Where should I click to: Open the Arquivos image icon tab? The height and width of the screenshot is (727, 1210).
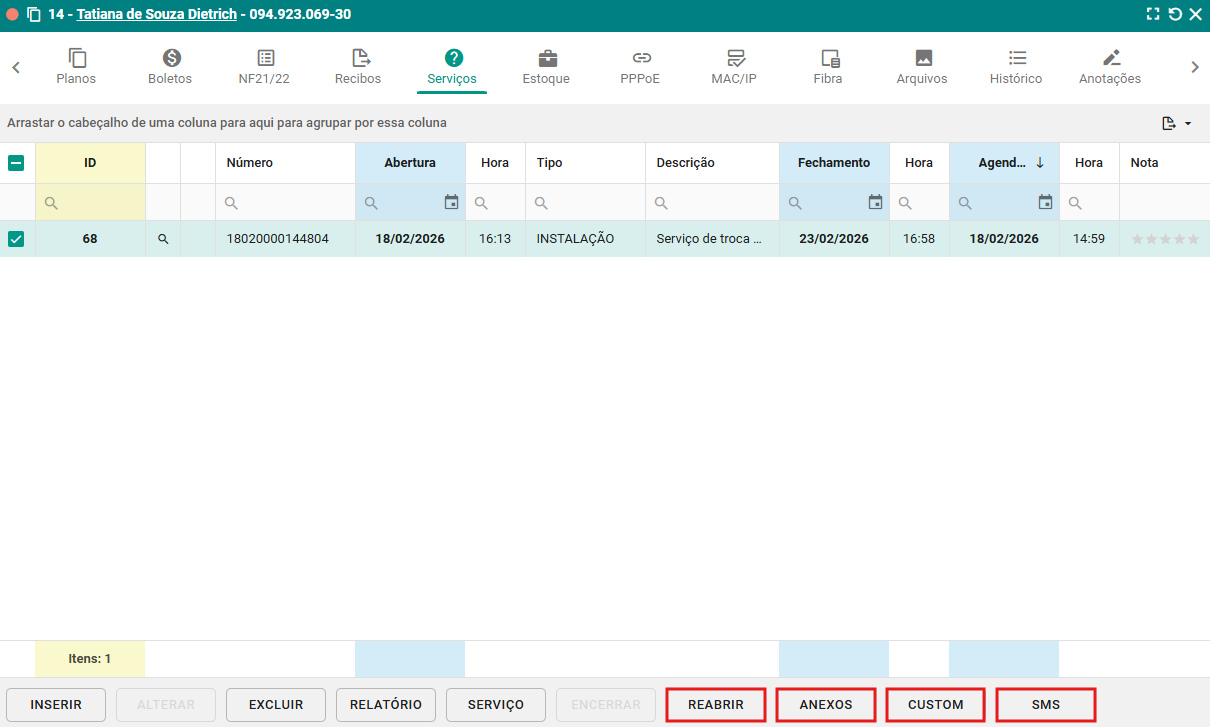point(922,59)
